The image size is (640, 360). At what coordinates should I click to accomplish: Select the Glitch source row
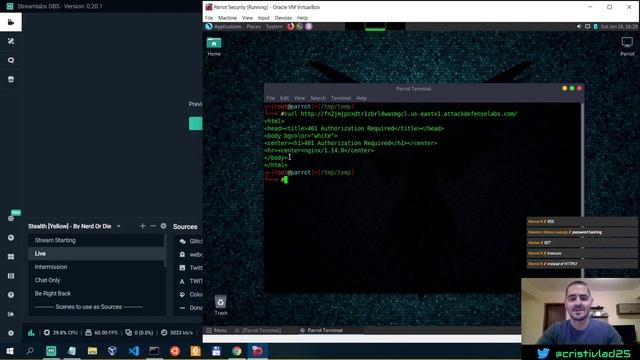pos(189,241)
